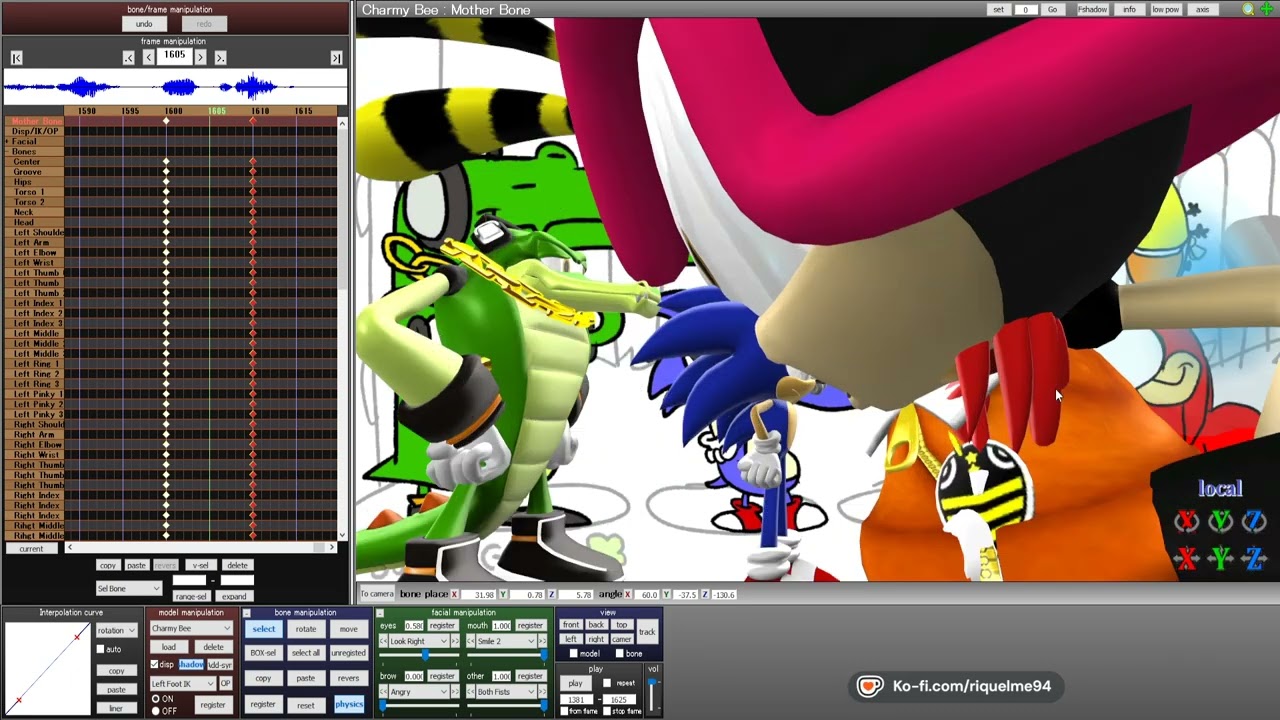Open the rotation interpolation dropdown
Image resolution: width=1280 pixels, height=720 pixels.
[x=115, y=630]
